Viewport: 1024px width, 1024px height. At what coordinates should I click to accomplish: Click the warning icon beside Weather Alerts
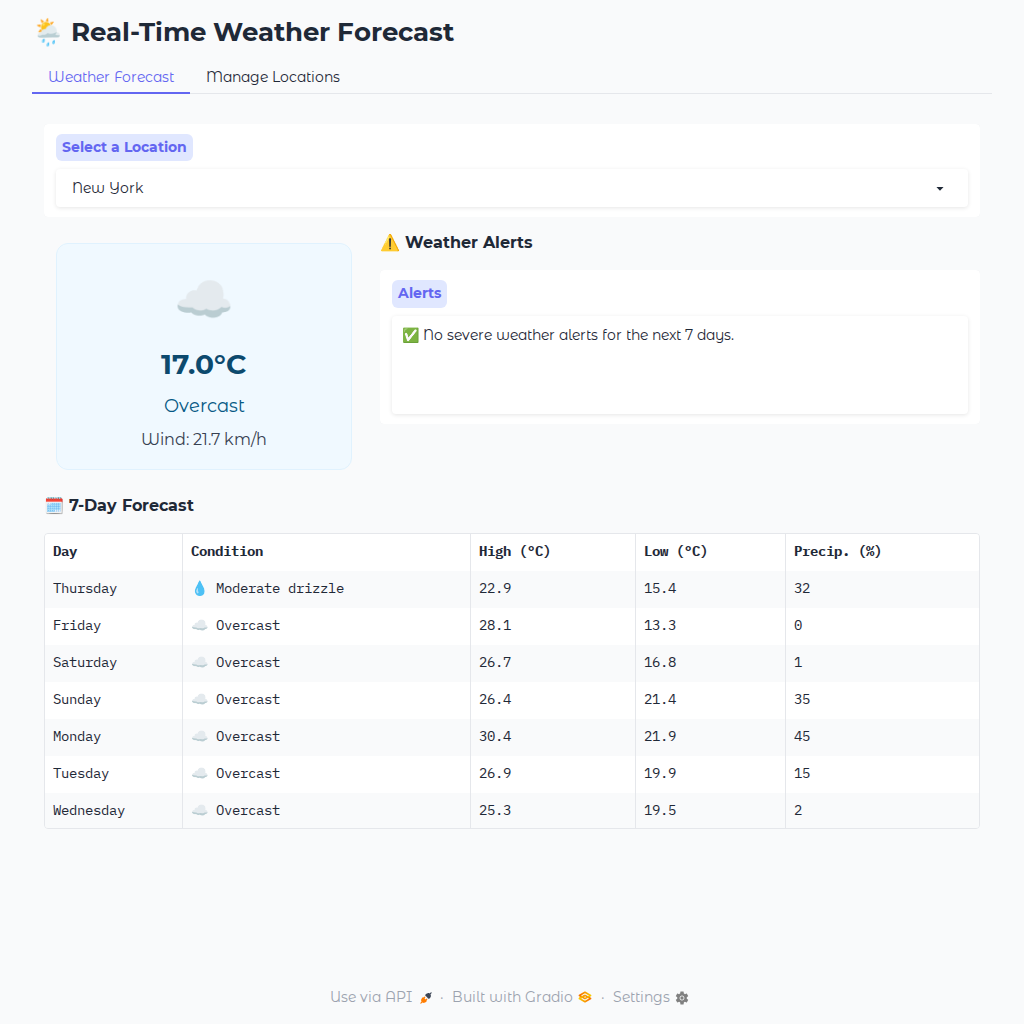(390, 243)
